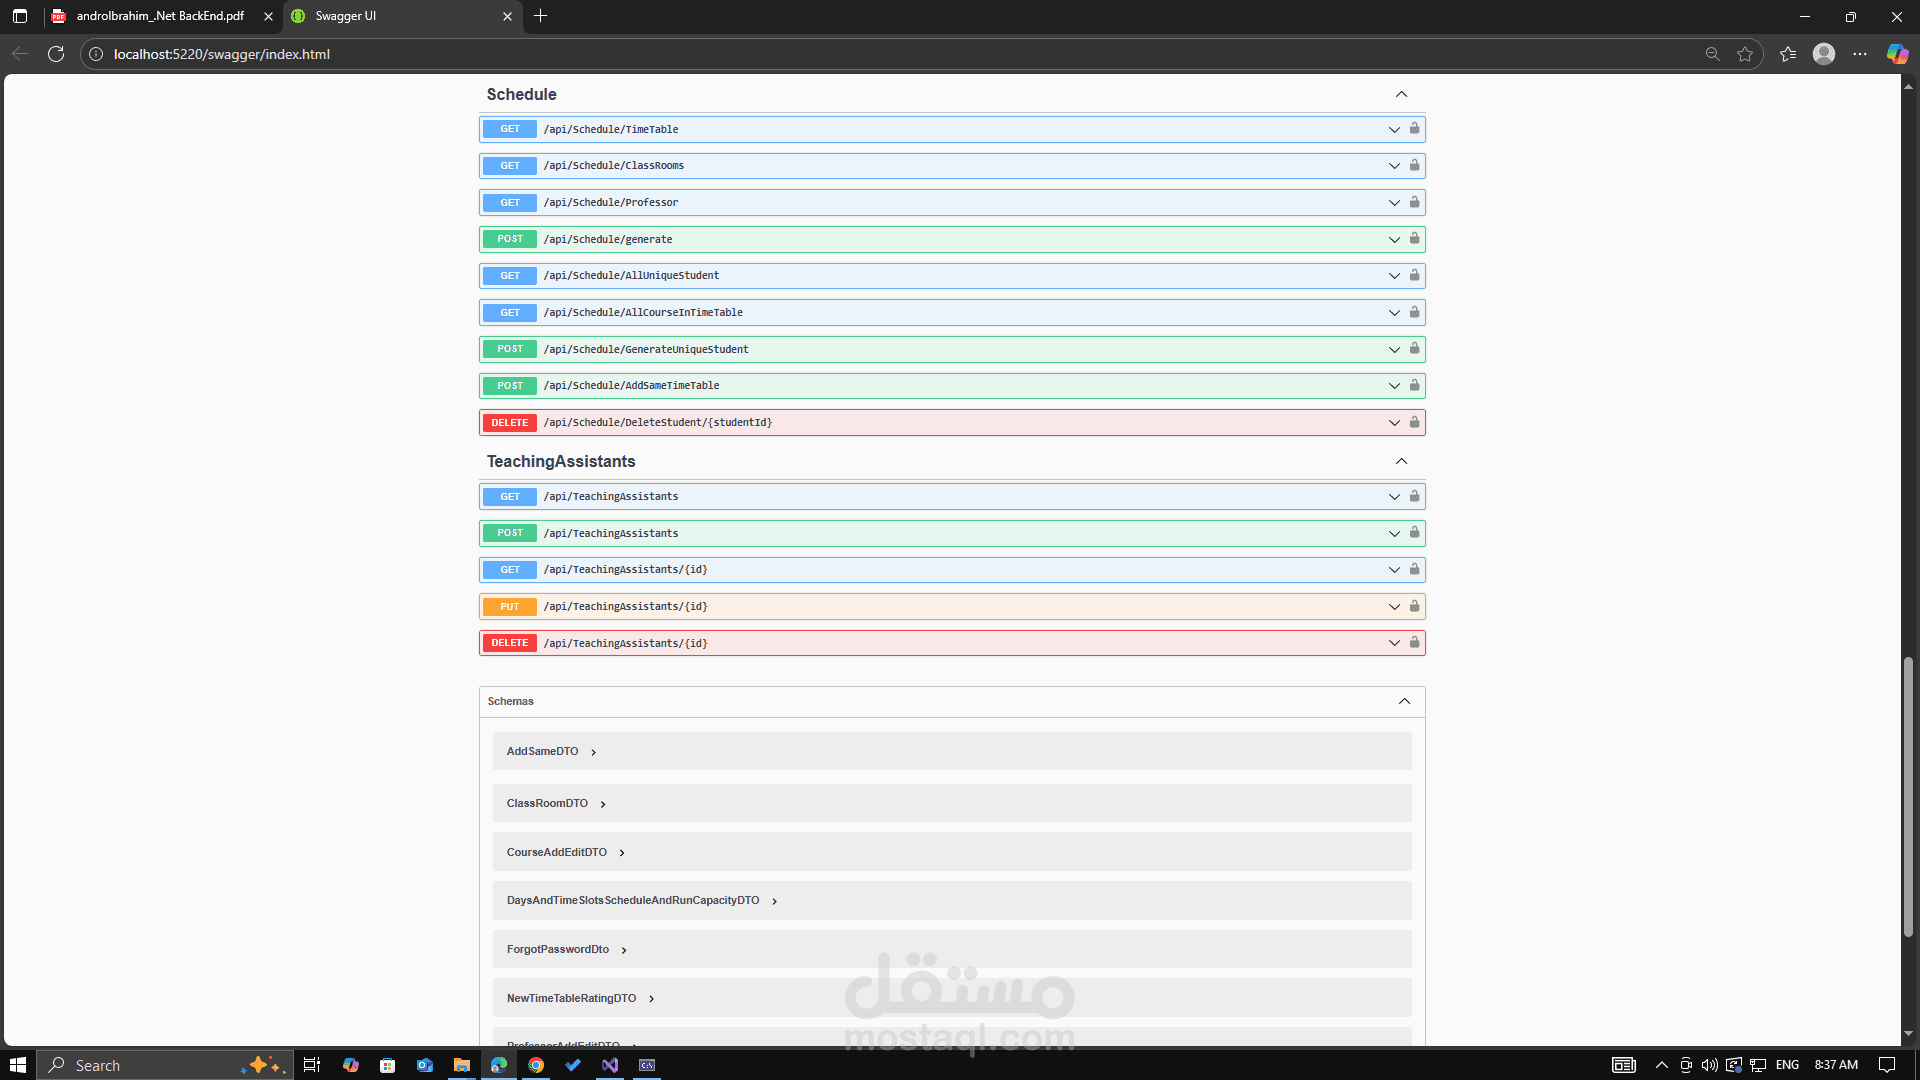Collapse the TeachingAssistants section
Screen dimensions: 1920x1080
click(1401, 461)
